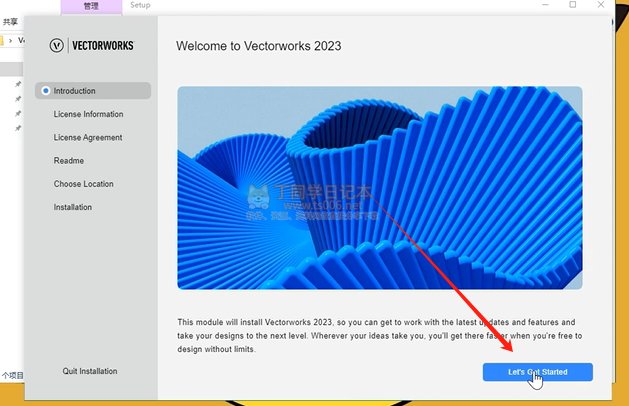Image resolution: width=629 pixels, height=406 pixels.
Task: Close the Setup window
Action: 601,5
